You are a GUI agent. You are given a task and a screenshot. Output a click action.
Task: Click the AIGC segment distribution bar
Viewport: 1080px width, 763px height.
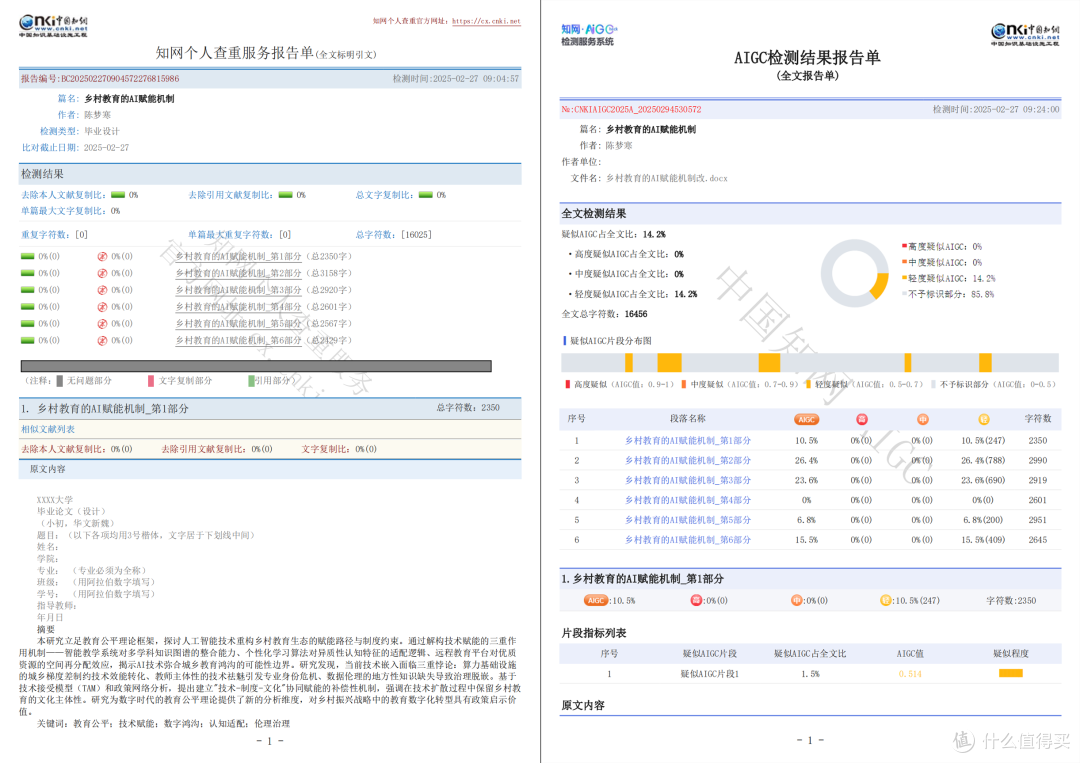click(810, 362)
